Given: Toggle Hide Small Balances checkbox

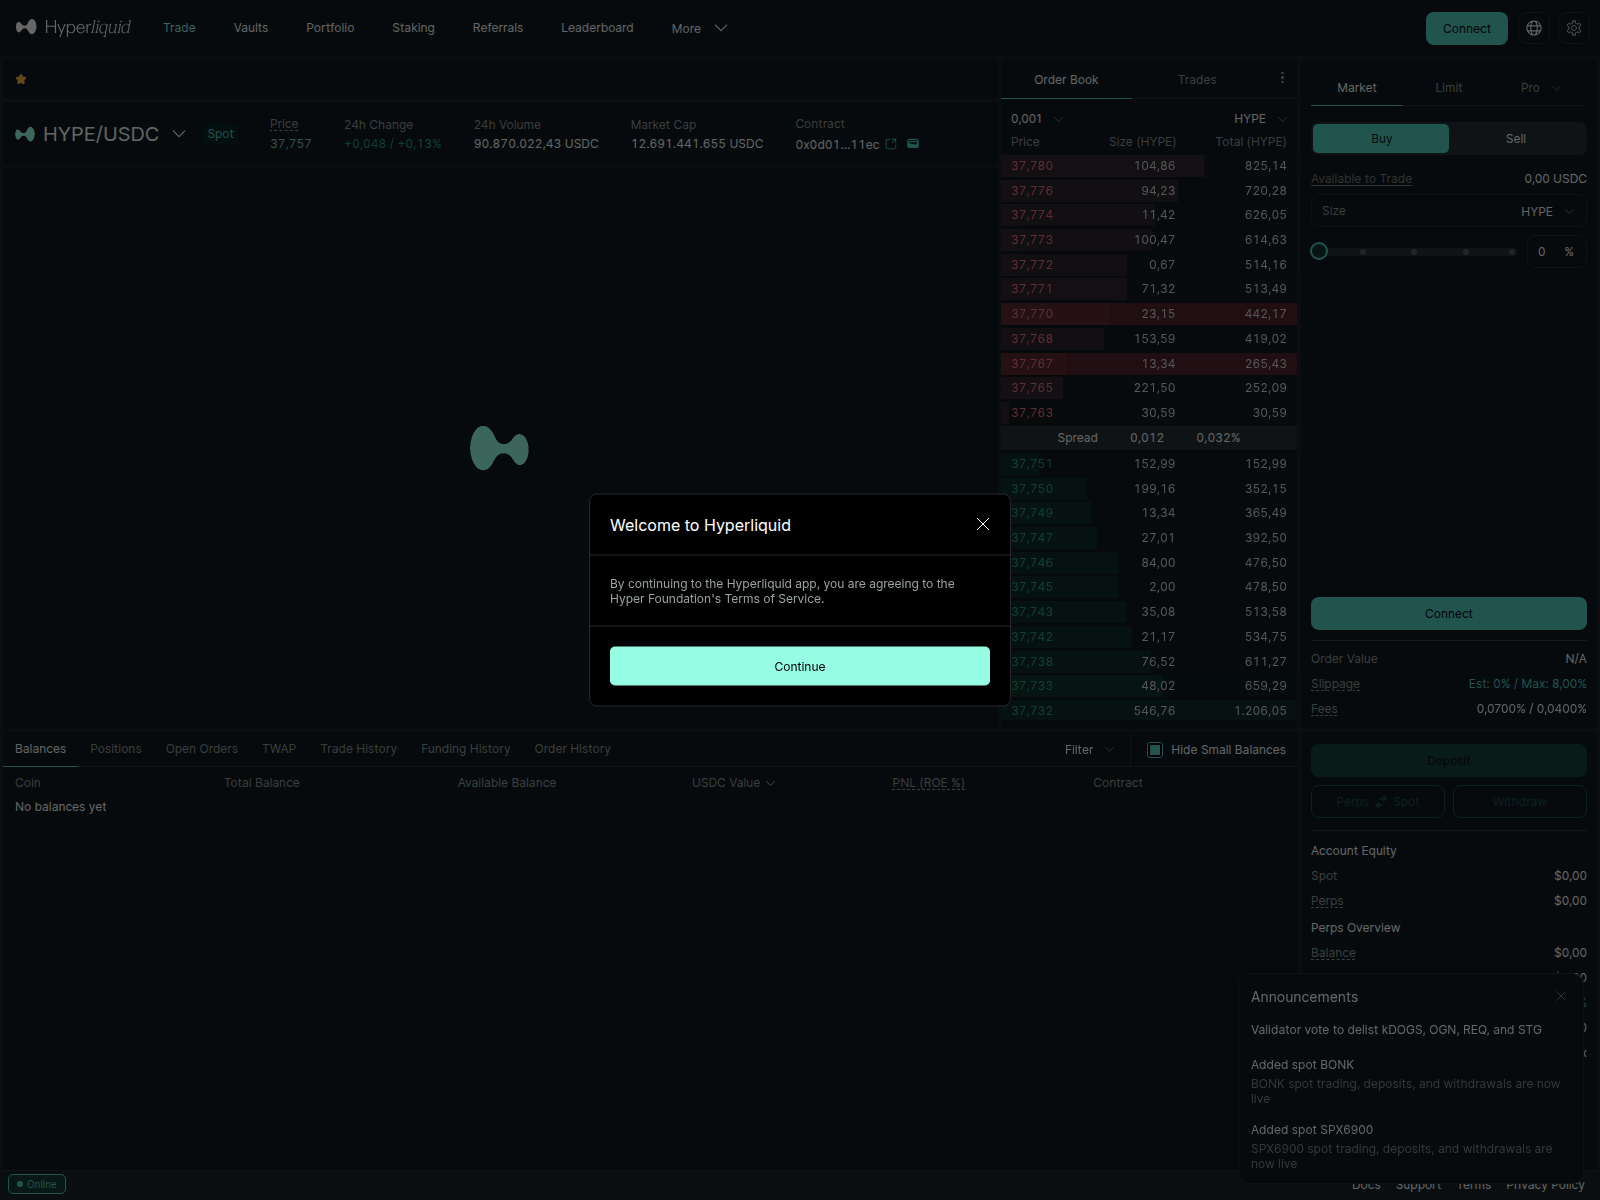Looking at the screenshot, I should (1155, 749).
